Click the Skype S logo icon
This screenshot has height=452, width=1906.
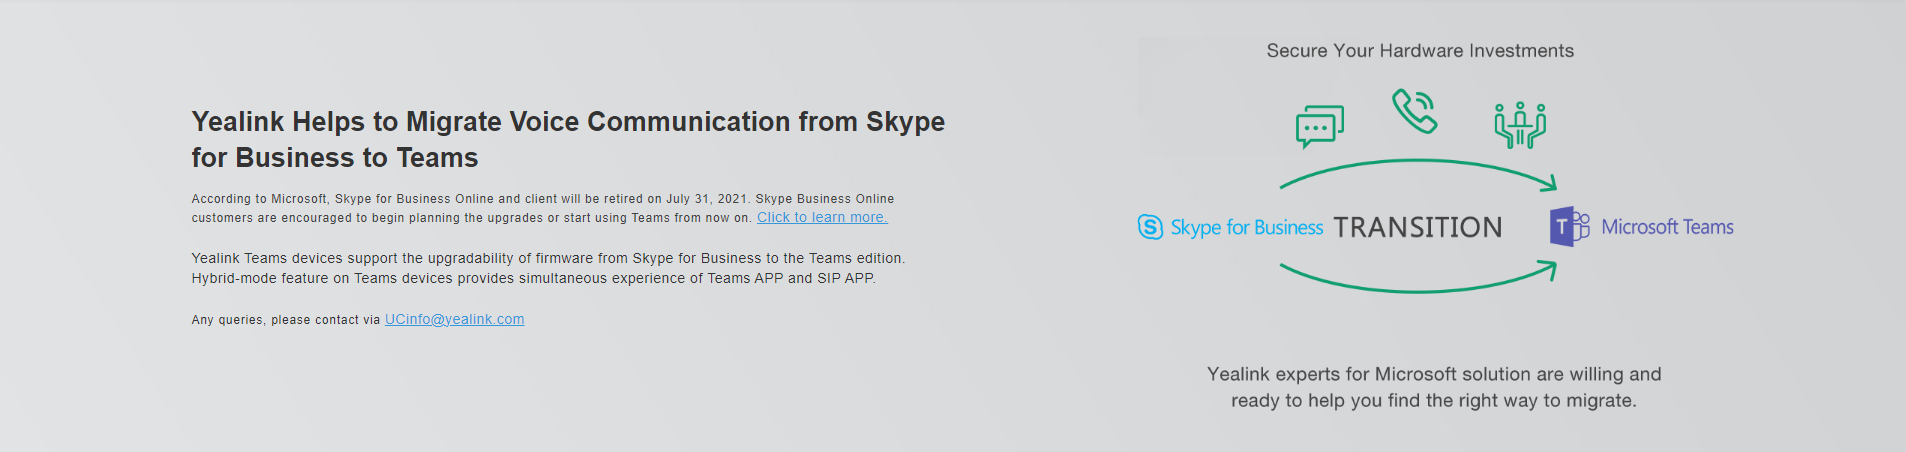click(x=1151, y=227)
